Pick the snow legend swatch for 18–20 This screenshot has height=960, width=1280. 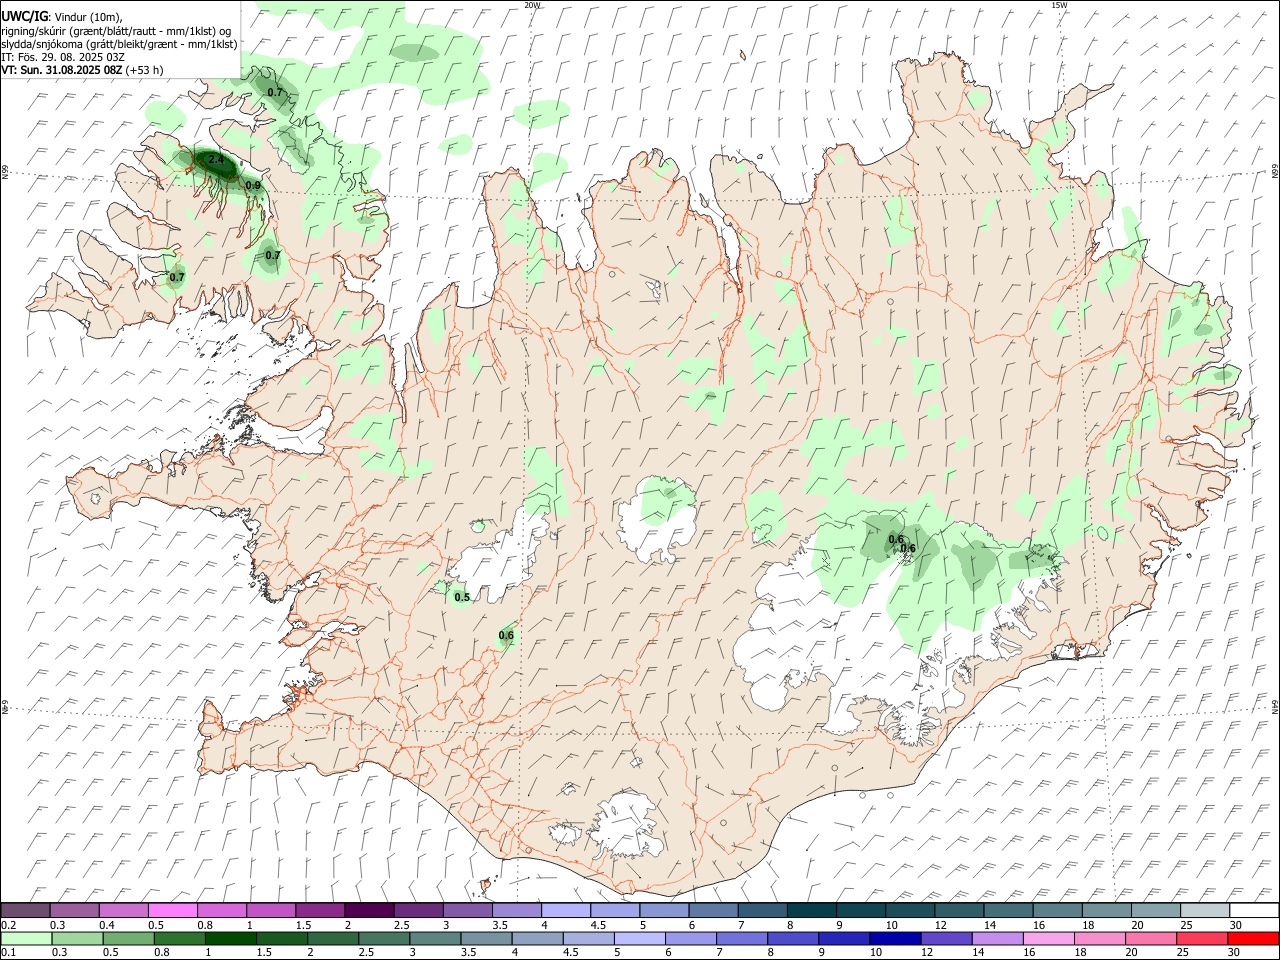[1106, 910]
